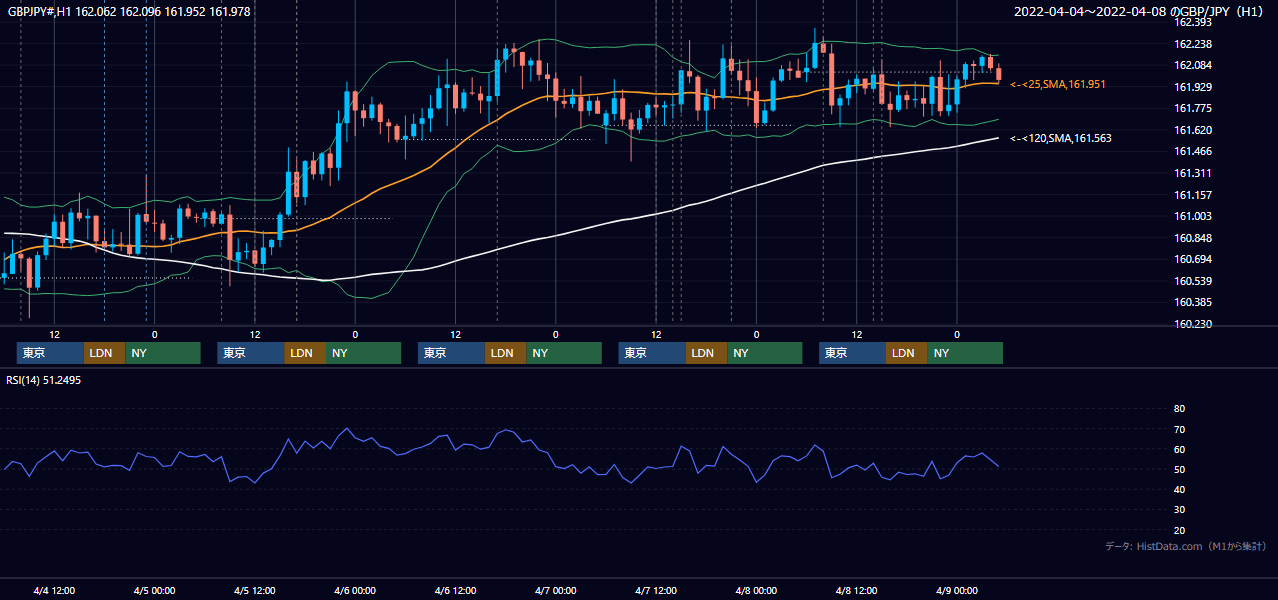Viewport: 1278px width, 600px height.
Task: Click price axis label 161.157
Action: pyautogui.click(x=1193, y=195)
